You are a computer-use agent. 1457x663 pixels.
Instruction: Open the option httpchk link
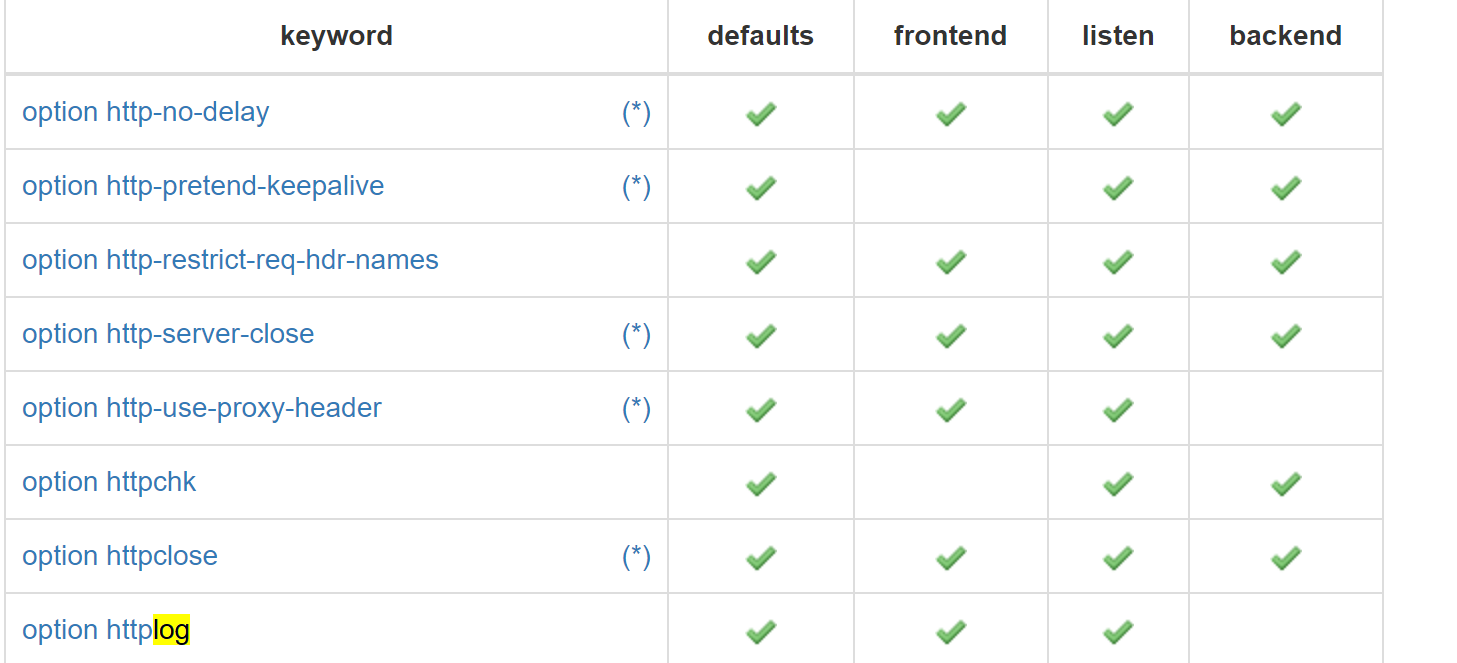tap(109, 482)
